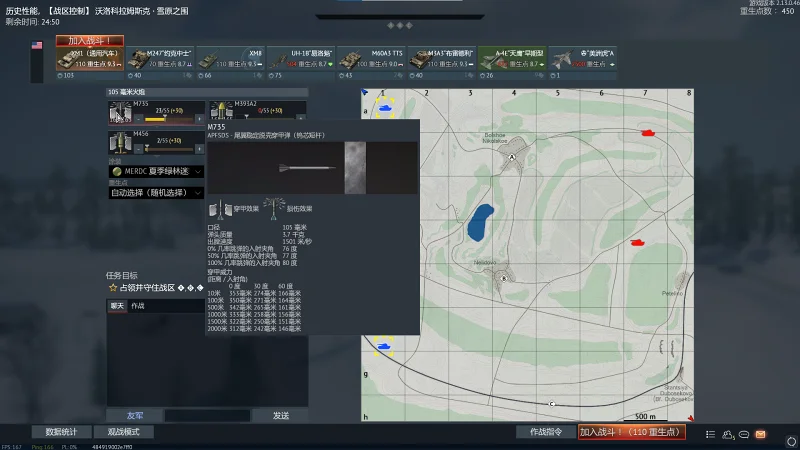Click the M735 shell preview image
The height and width of the screenshot is (450, 800).
312,168
